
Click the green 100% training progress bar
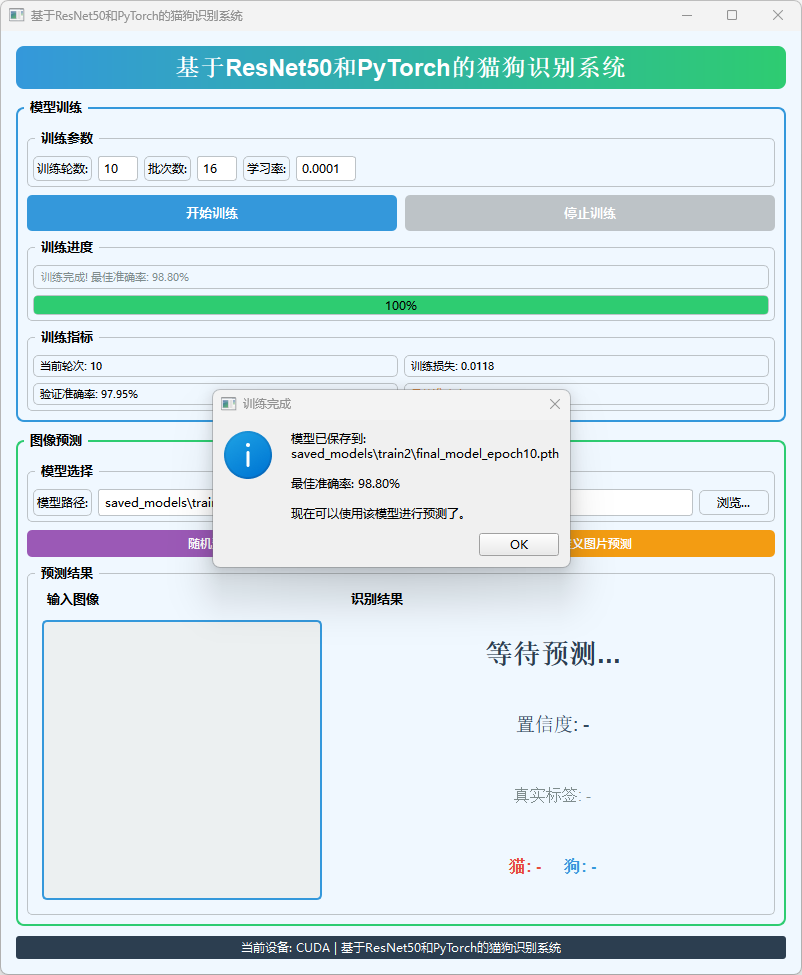pyautogui.click(x=400, y=305)
